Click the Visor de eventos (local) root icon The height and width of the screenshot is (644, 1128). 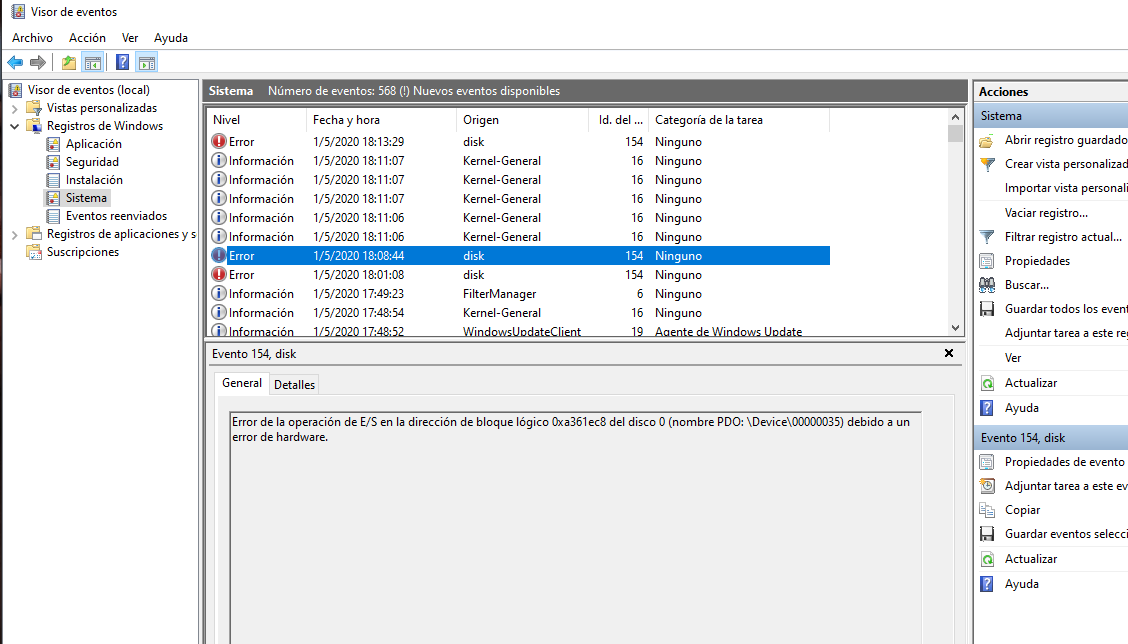(x=15, y=90)
